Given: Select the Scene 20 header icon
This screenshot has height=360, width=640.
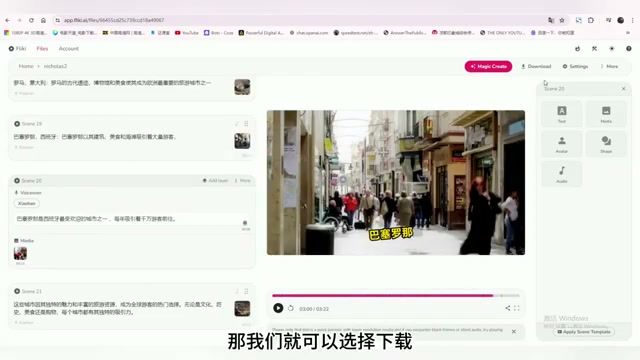Looking at the screenshot, I should (x=17, y=180).
